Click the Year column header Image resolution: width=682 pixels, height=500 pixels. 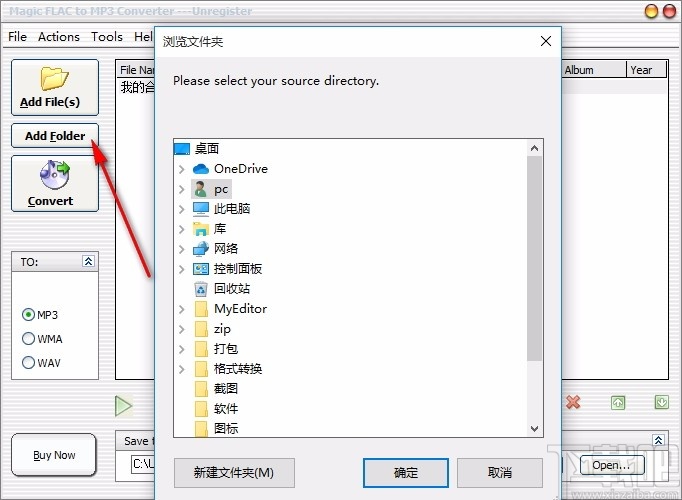tap(646, 70)
